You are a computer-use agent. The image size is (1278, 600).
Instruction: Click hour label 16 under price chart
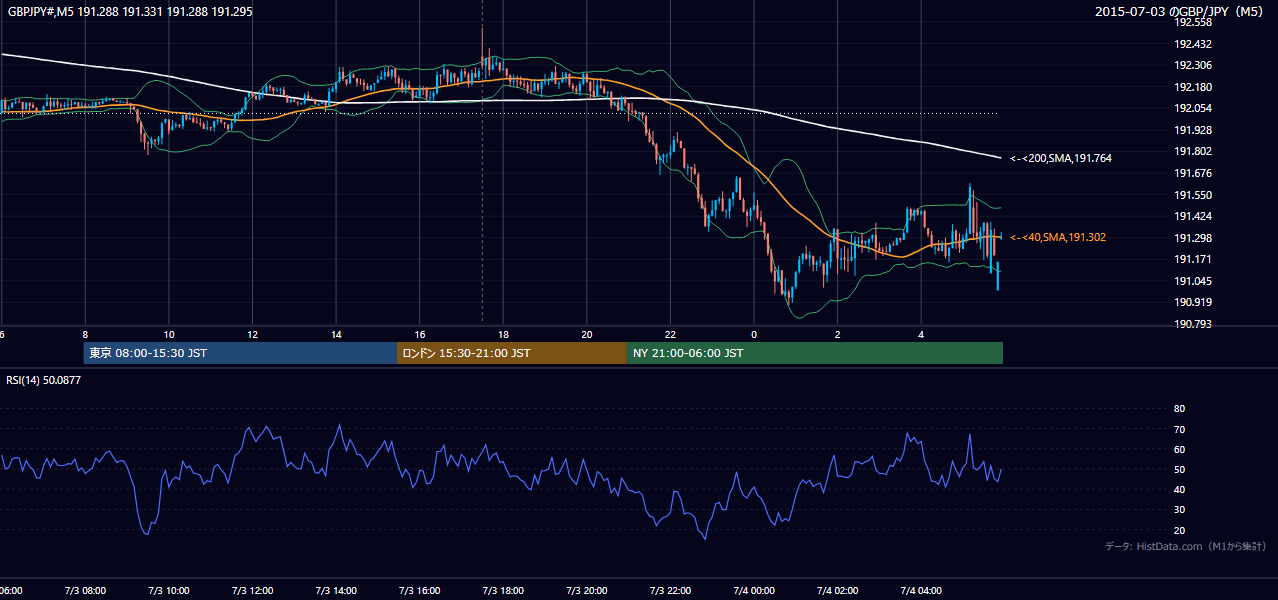coord(420,334)
